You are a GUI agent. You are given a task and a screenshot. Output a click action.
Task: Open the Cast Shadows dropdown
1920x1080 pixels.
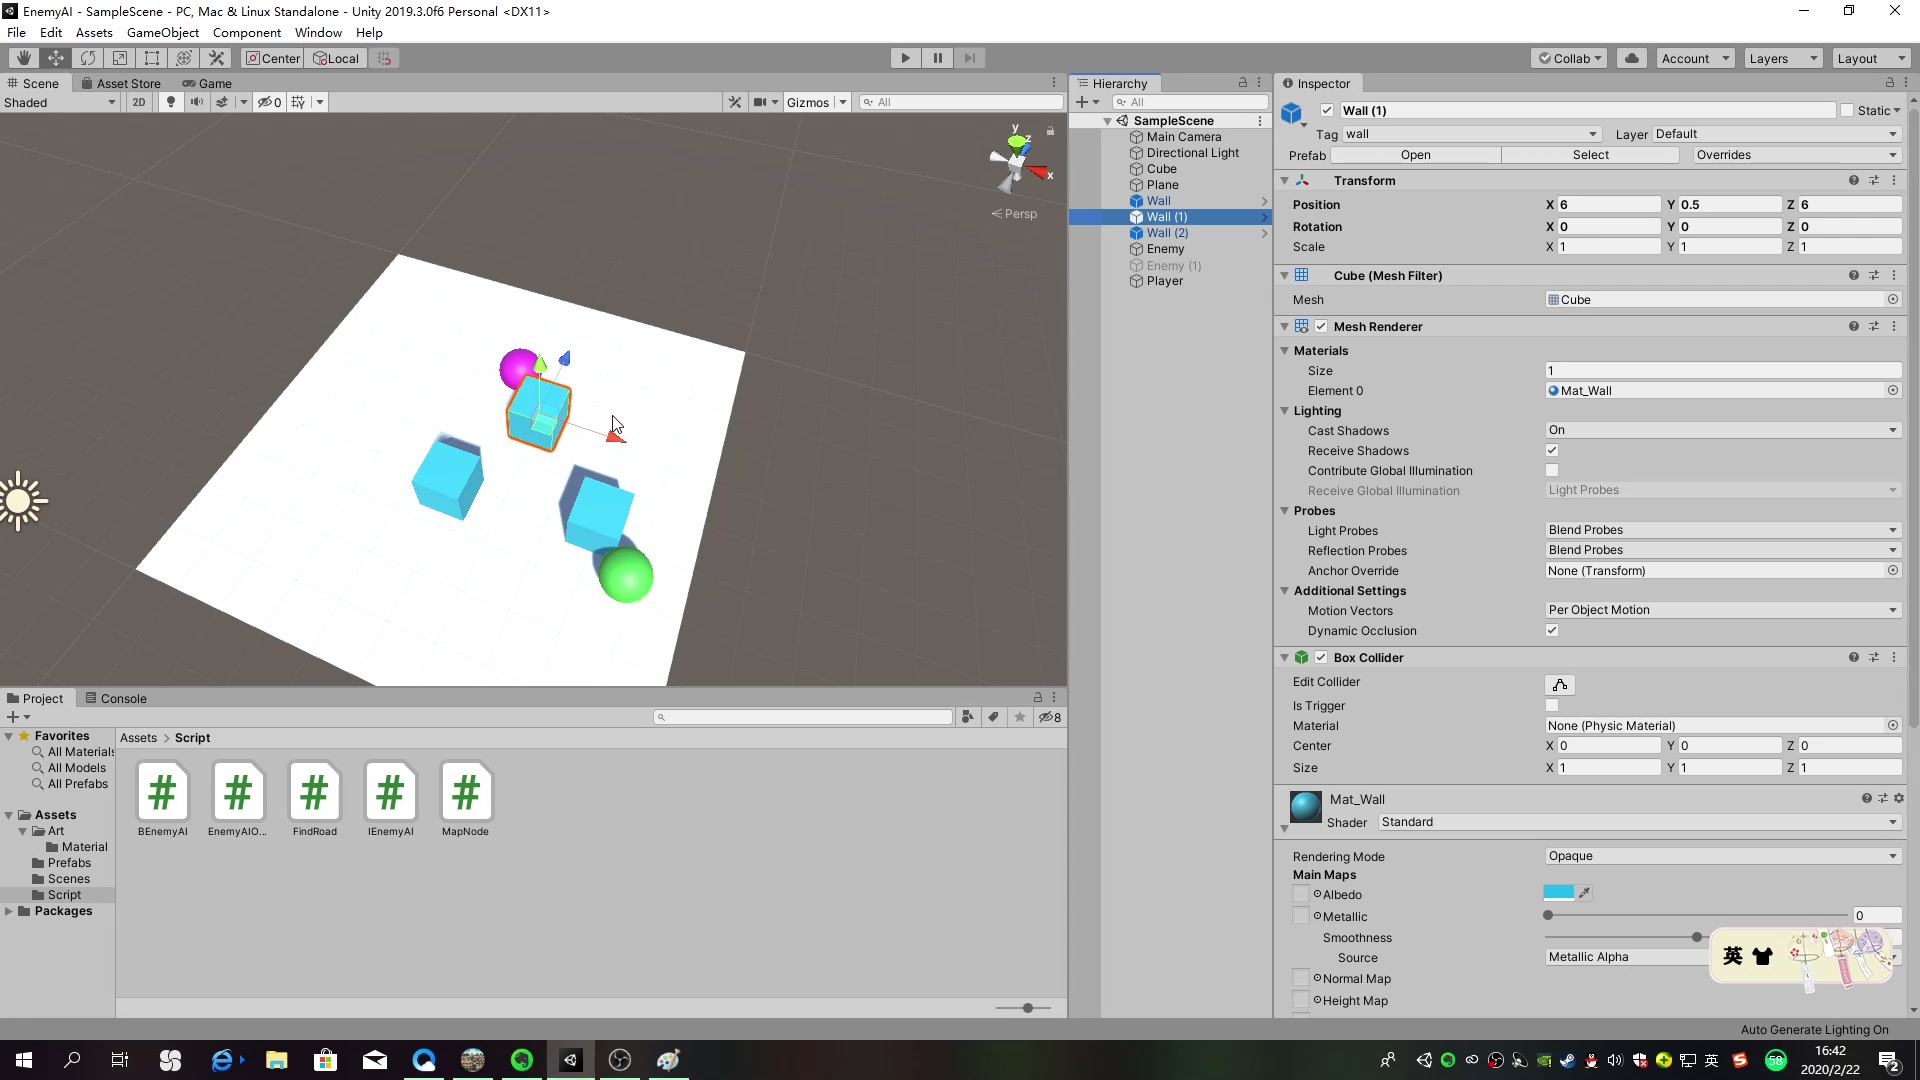[x=1721, y=431]
